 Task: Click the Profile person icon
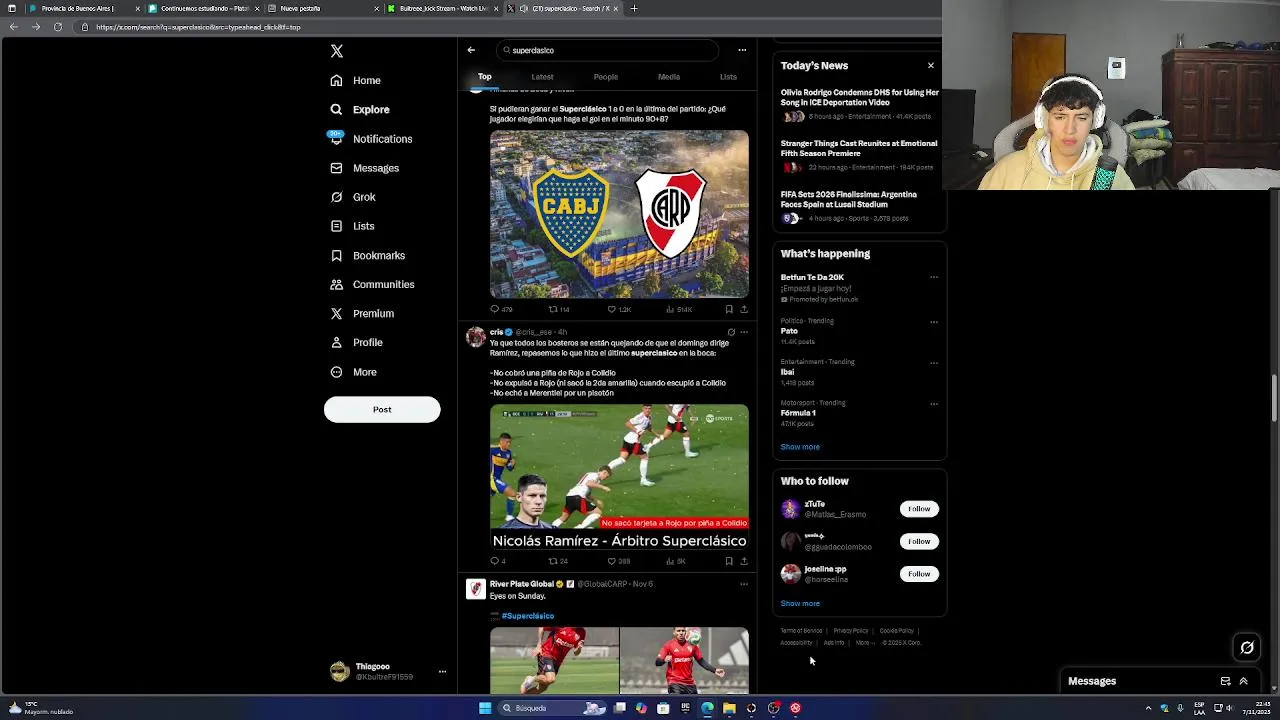pos(337,342)
